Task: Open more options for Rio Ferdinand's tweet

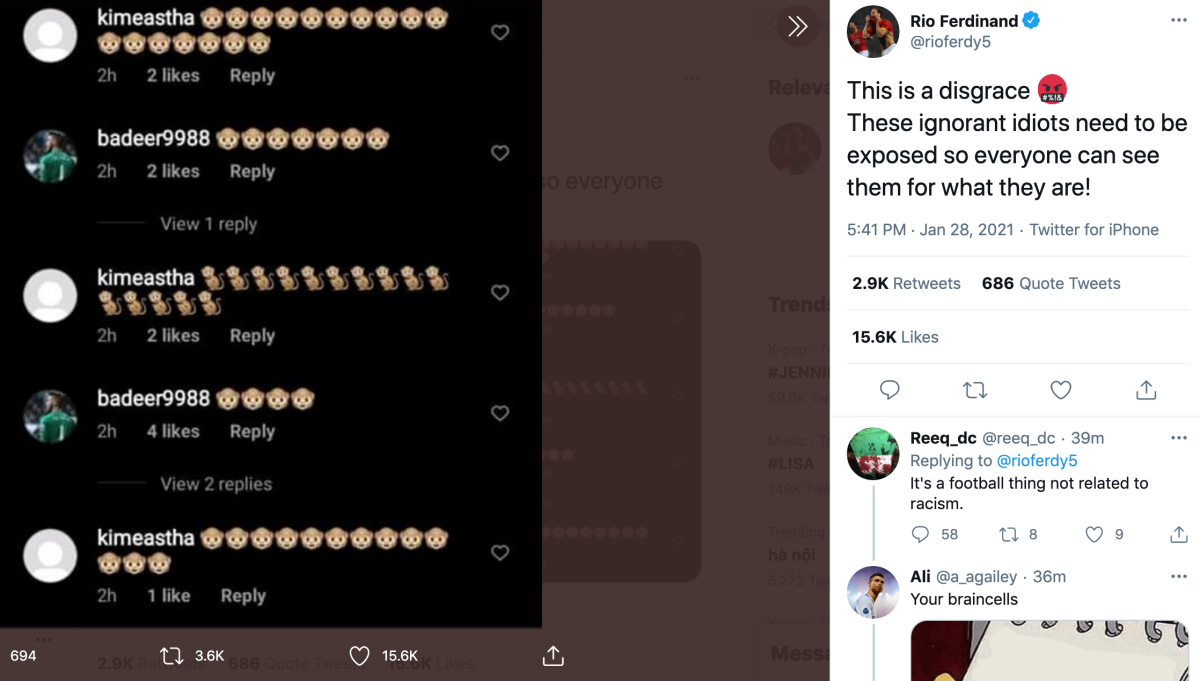Action: click(1179, 21)
